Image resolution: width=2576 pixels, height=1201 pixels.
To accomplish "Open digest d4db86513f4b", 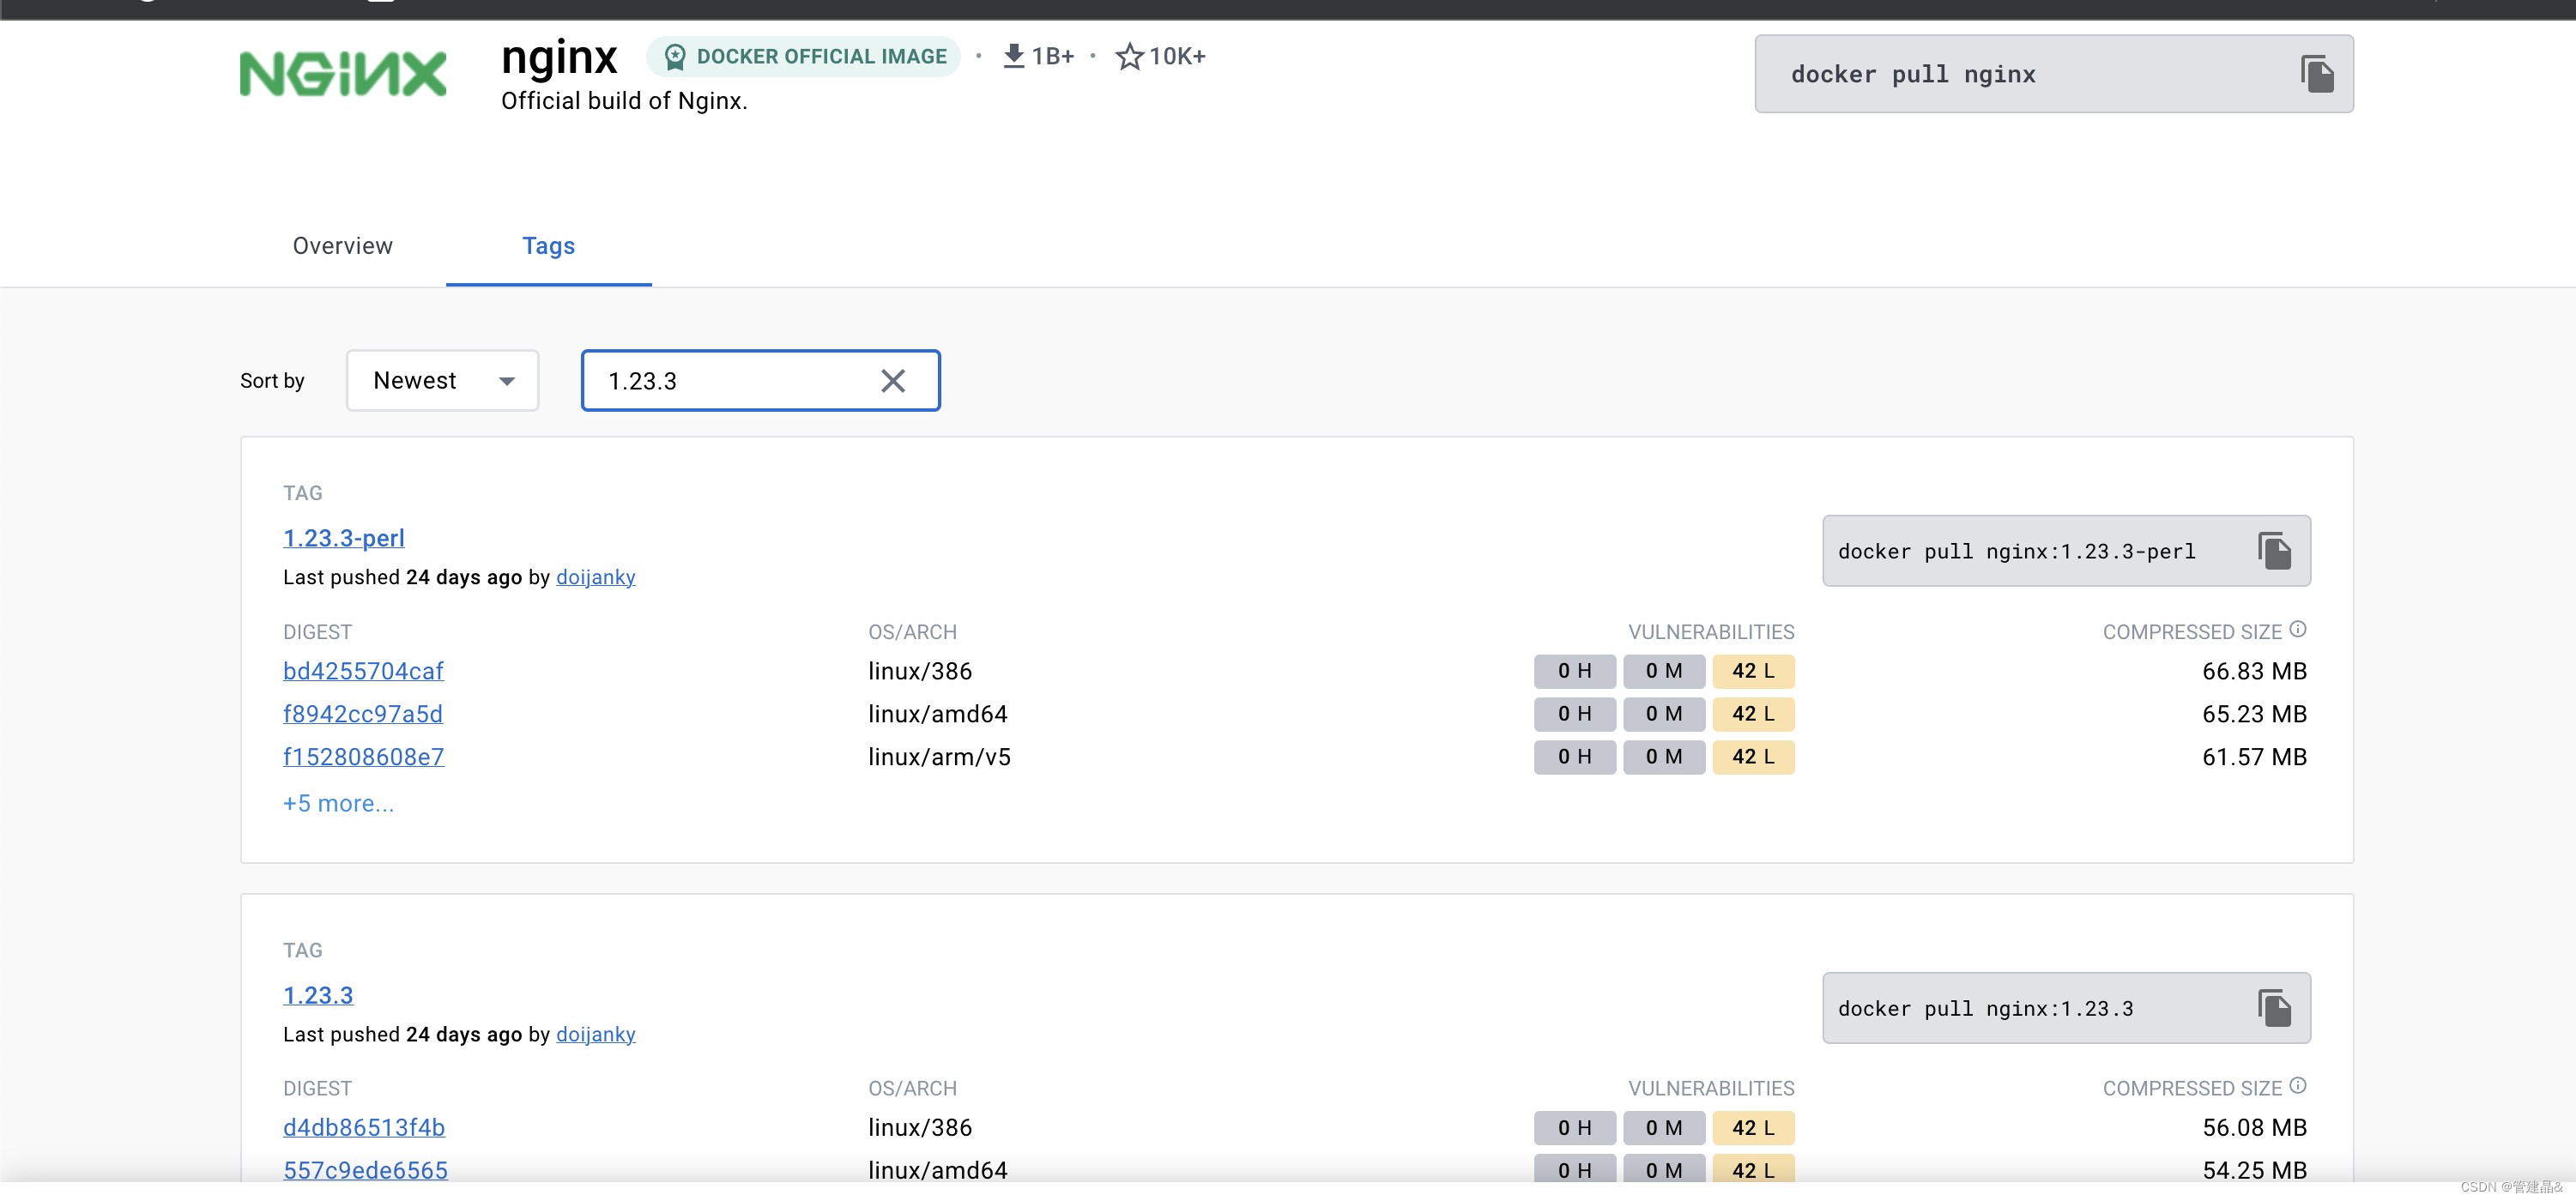I will pyautogui.click(x=363, y=1128).
